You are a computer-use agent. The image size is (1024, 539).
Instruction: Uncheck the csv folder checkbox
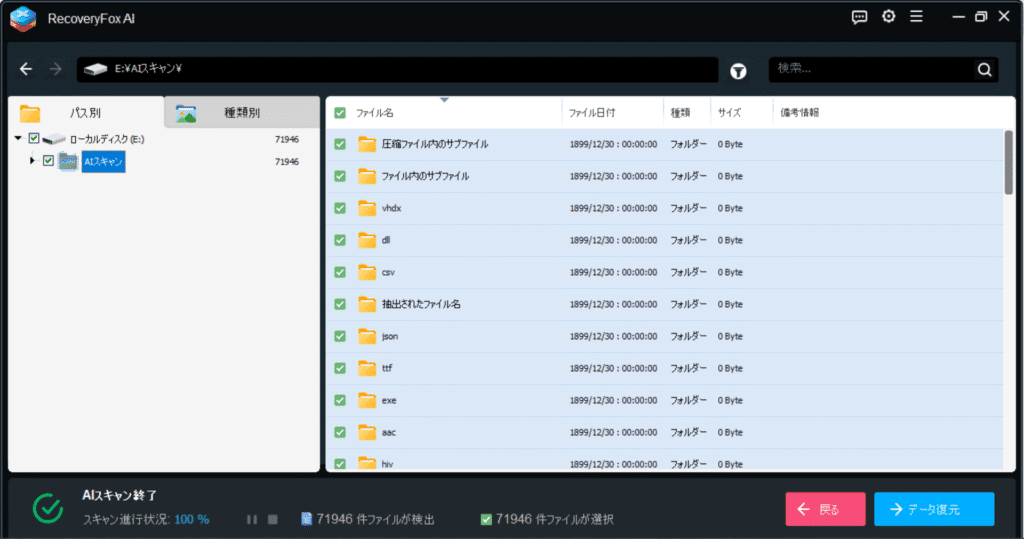coord(340,272)
